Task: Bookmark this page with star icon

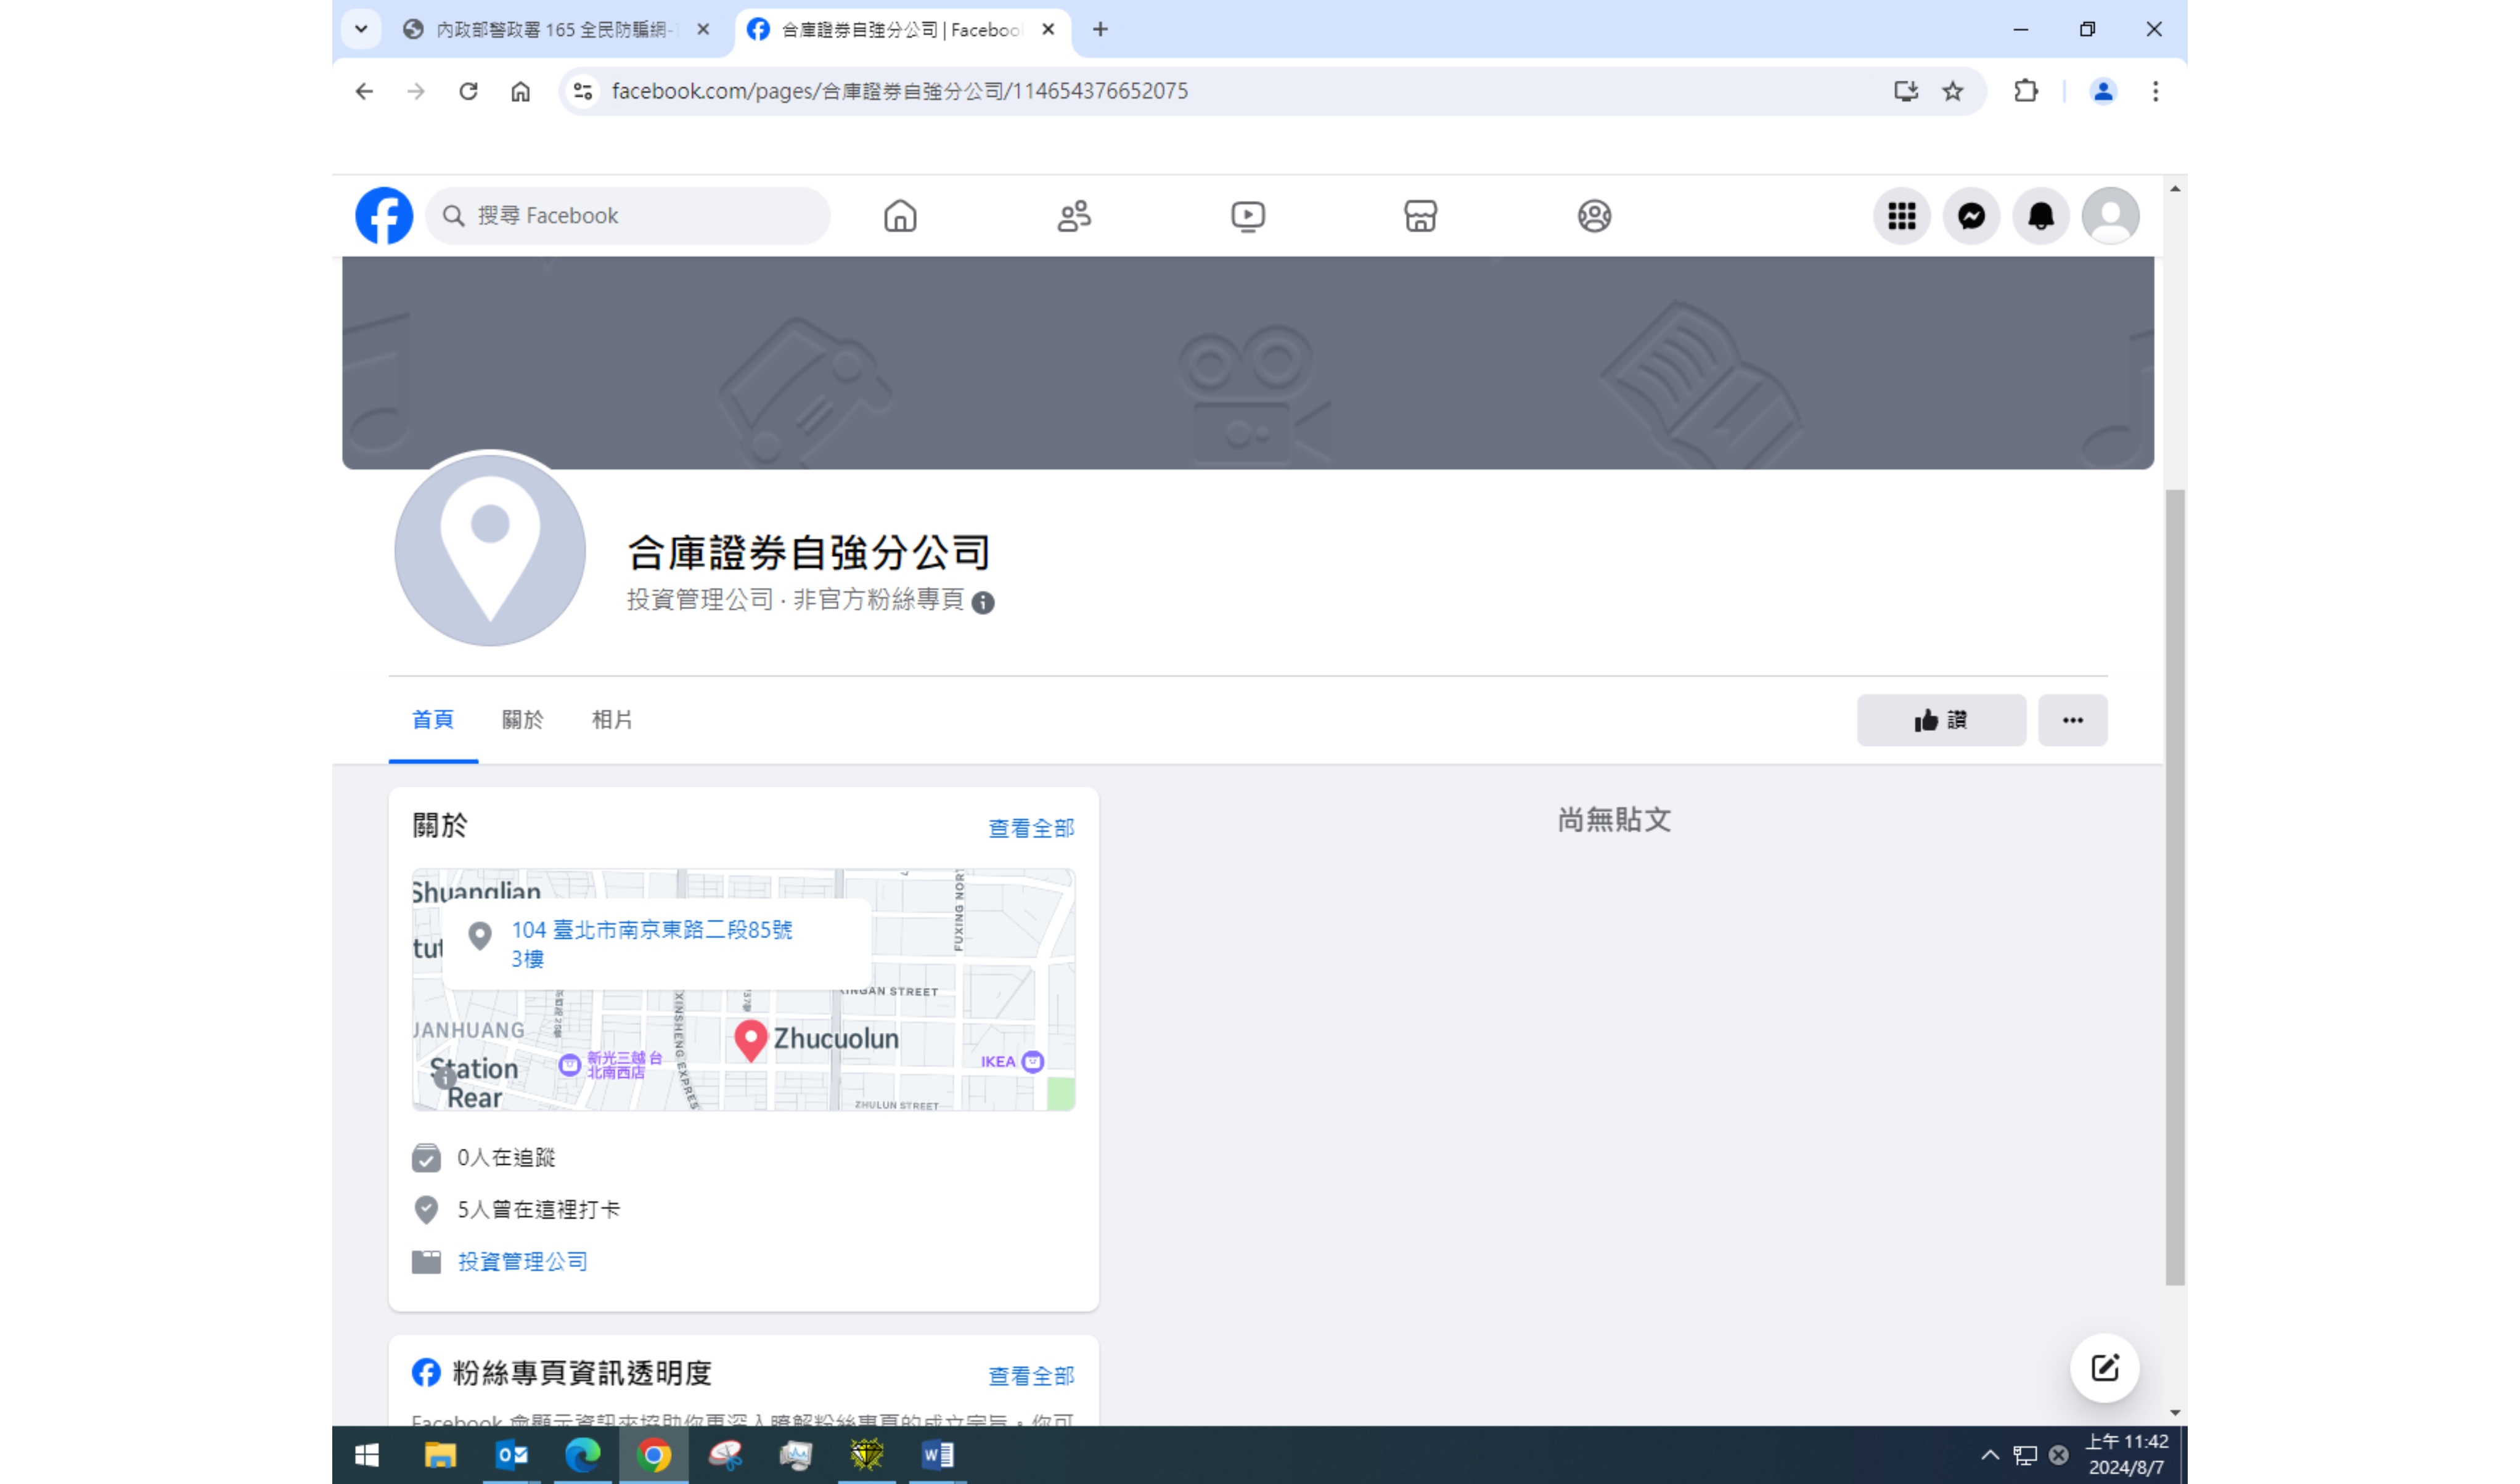Action: pyautogui.click(x=1952, y=91)
